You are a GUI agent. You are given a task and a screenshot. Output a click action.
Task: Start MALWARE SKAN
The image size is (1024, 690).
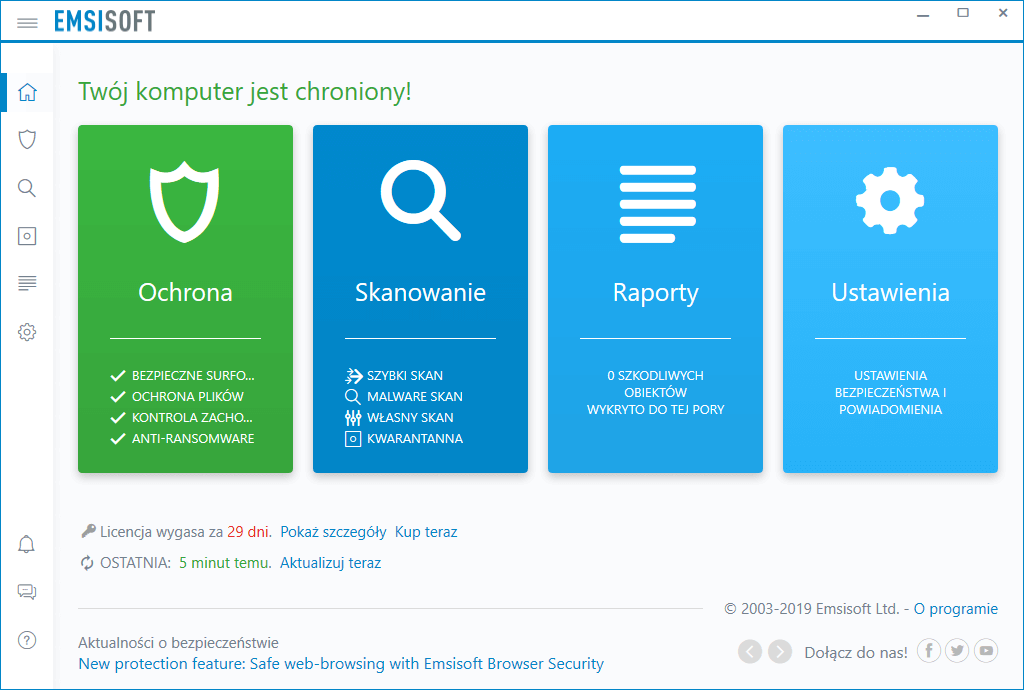point(415,396)
